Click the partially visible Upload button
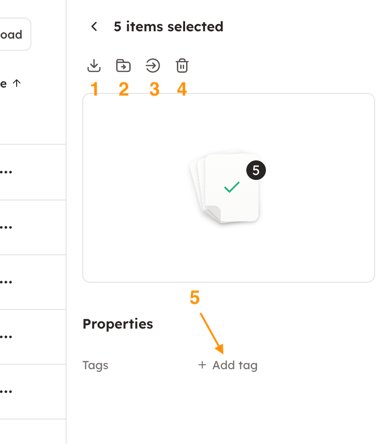Viewport: 380px width, 444px height. [13, 34]
